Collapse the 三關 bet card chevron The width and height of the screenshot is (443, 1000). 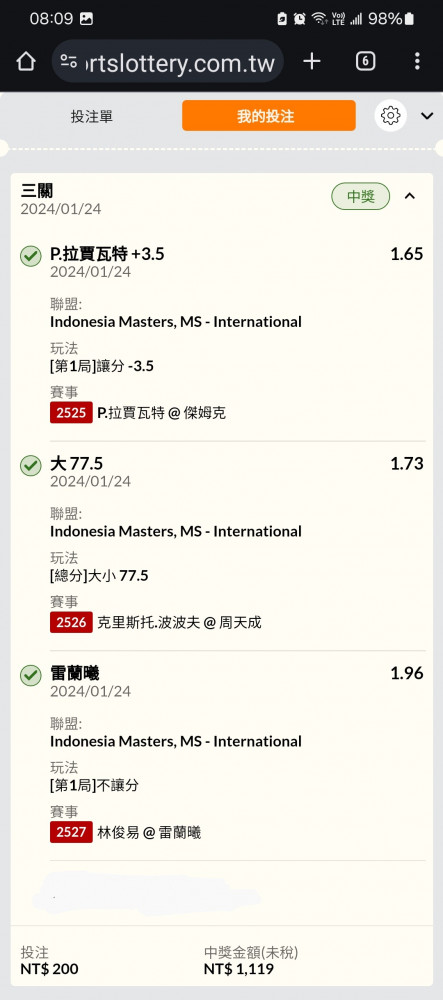coord(410,196)
